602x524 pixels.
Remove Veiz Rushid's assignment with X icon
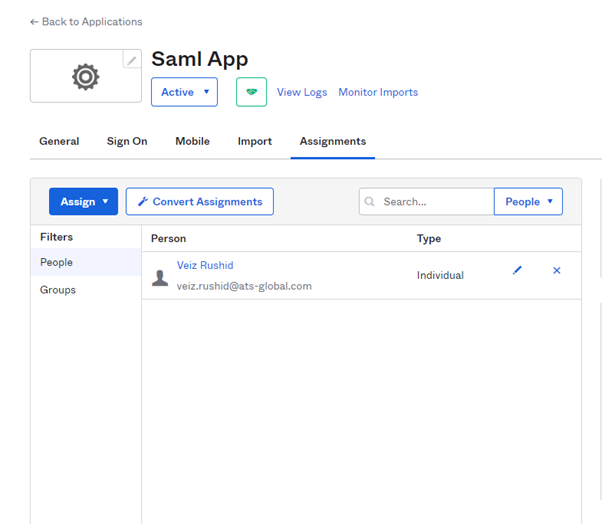(x=557, y=271)
